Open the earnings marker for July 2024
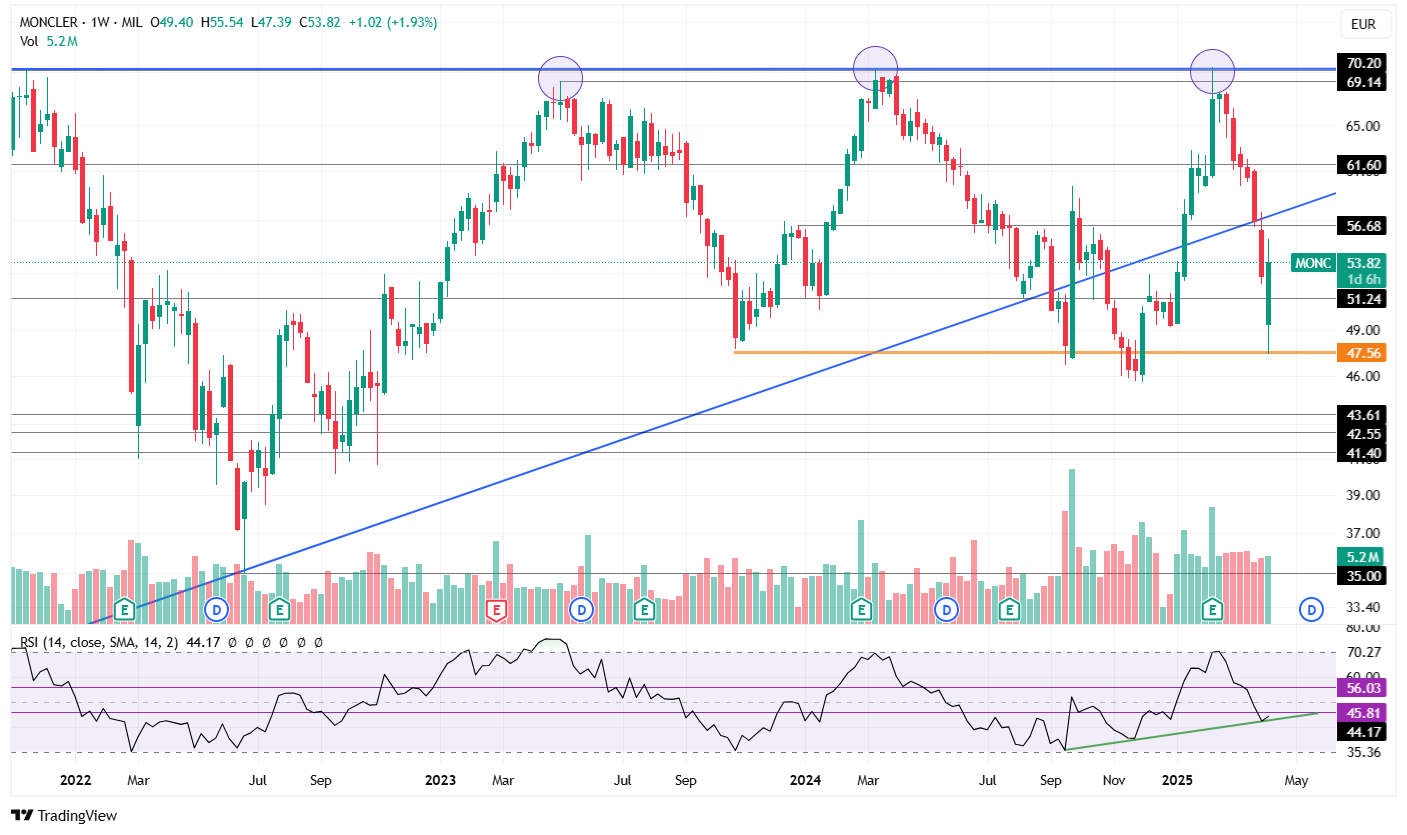Screen dimensions: 1407x835 (x=1009, y=608)
